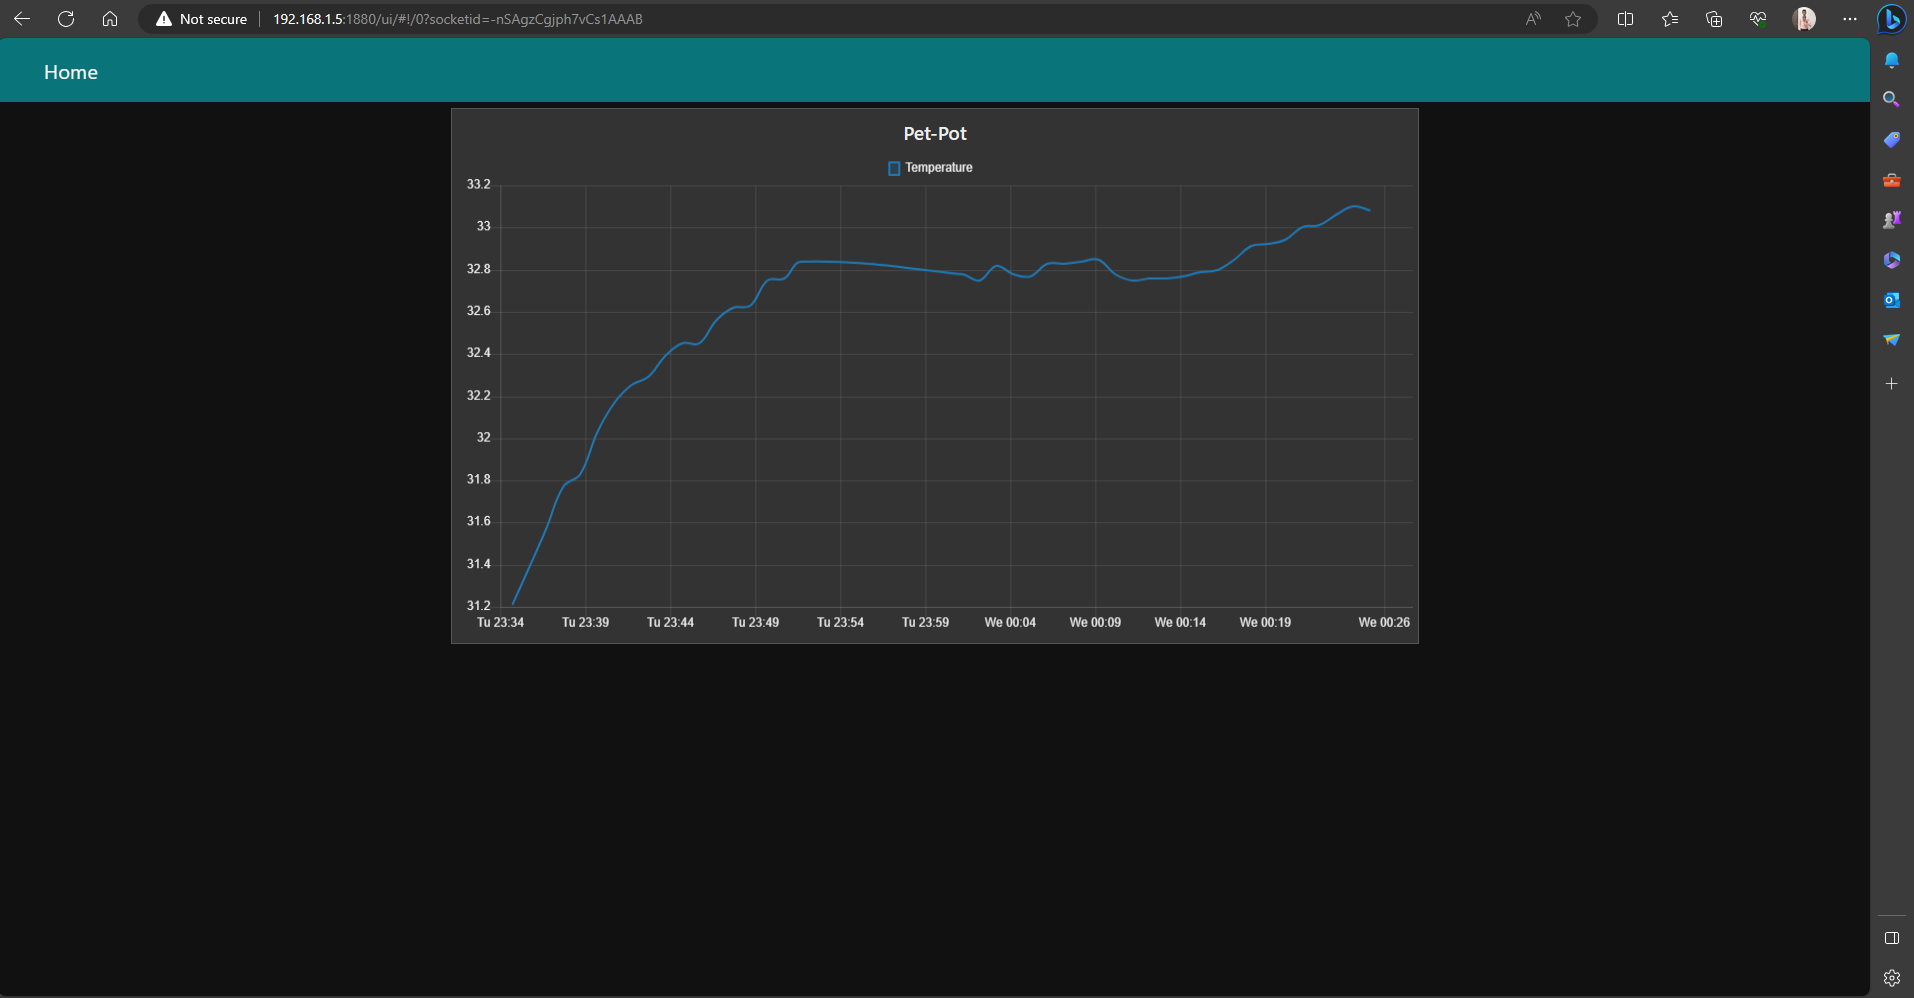Open the Settings and more menu

pos(1851,18)
